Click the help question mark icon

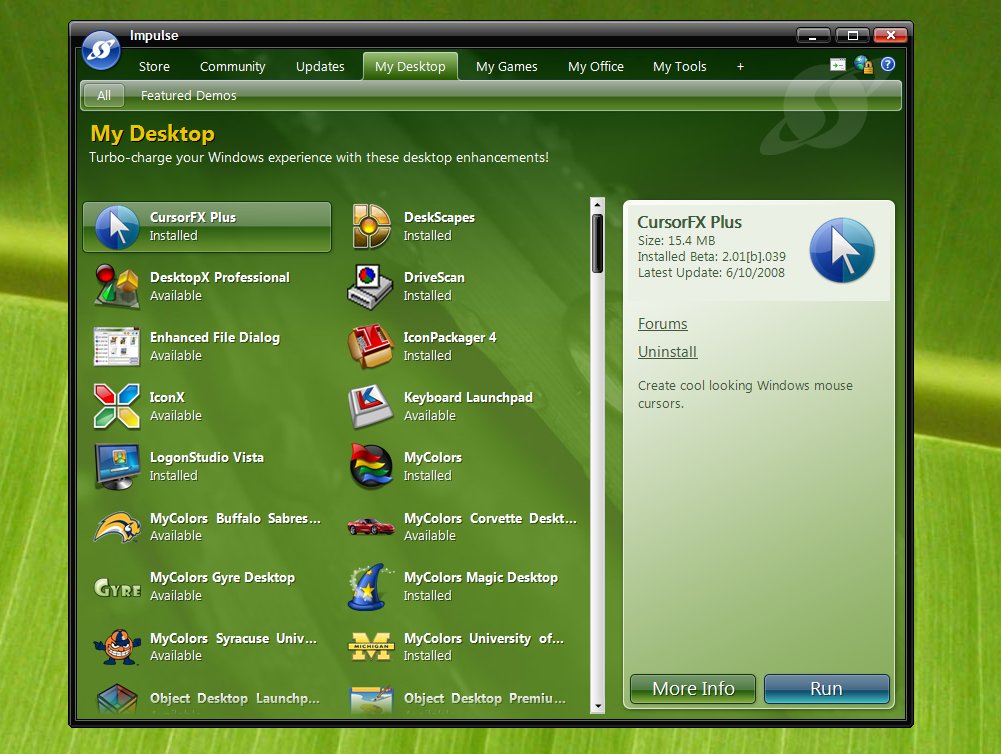(x=887, y=64)
